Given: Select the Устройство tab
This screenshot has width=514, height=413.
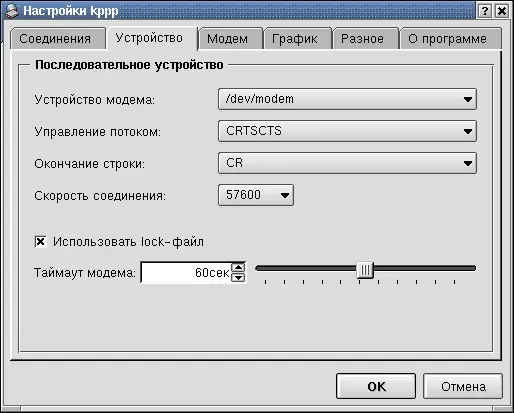Looking at the screenshot, I should pos(152,38).
